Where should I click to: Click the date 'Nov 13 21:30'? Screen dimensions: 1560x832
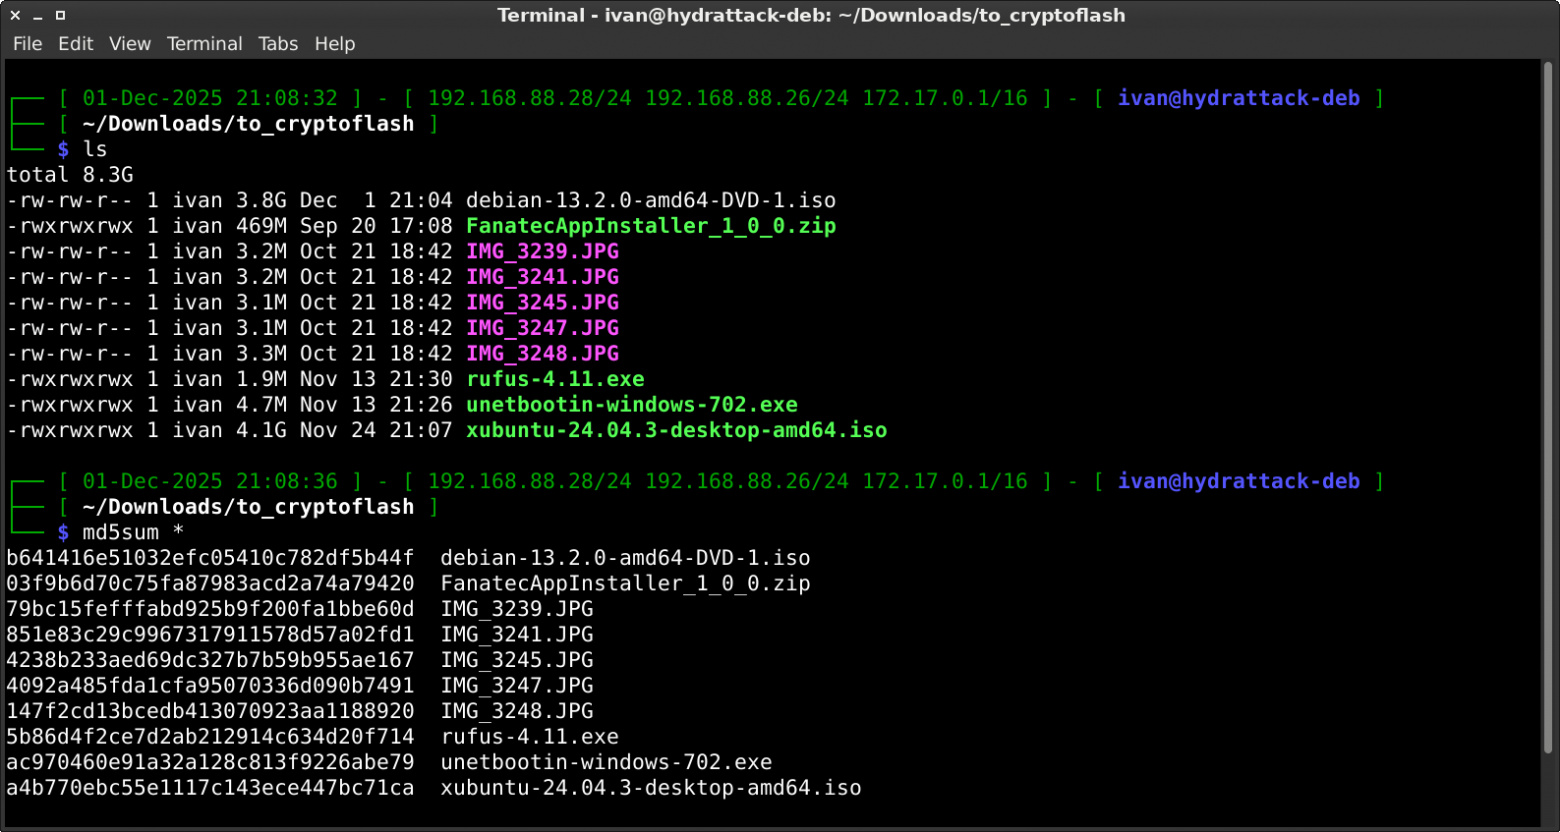click(376, 379)
